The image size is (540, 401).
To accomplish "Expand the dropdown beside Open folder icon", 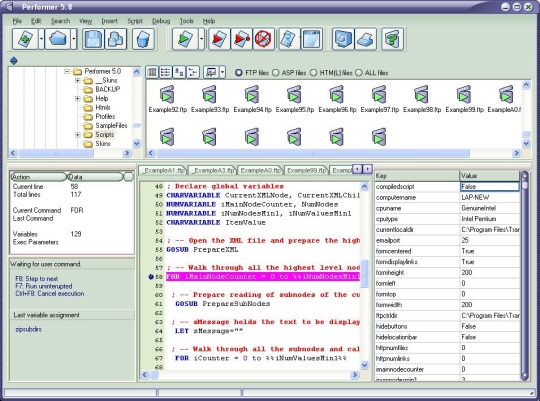I will tap(74, 39).
